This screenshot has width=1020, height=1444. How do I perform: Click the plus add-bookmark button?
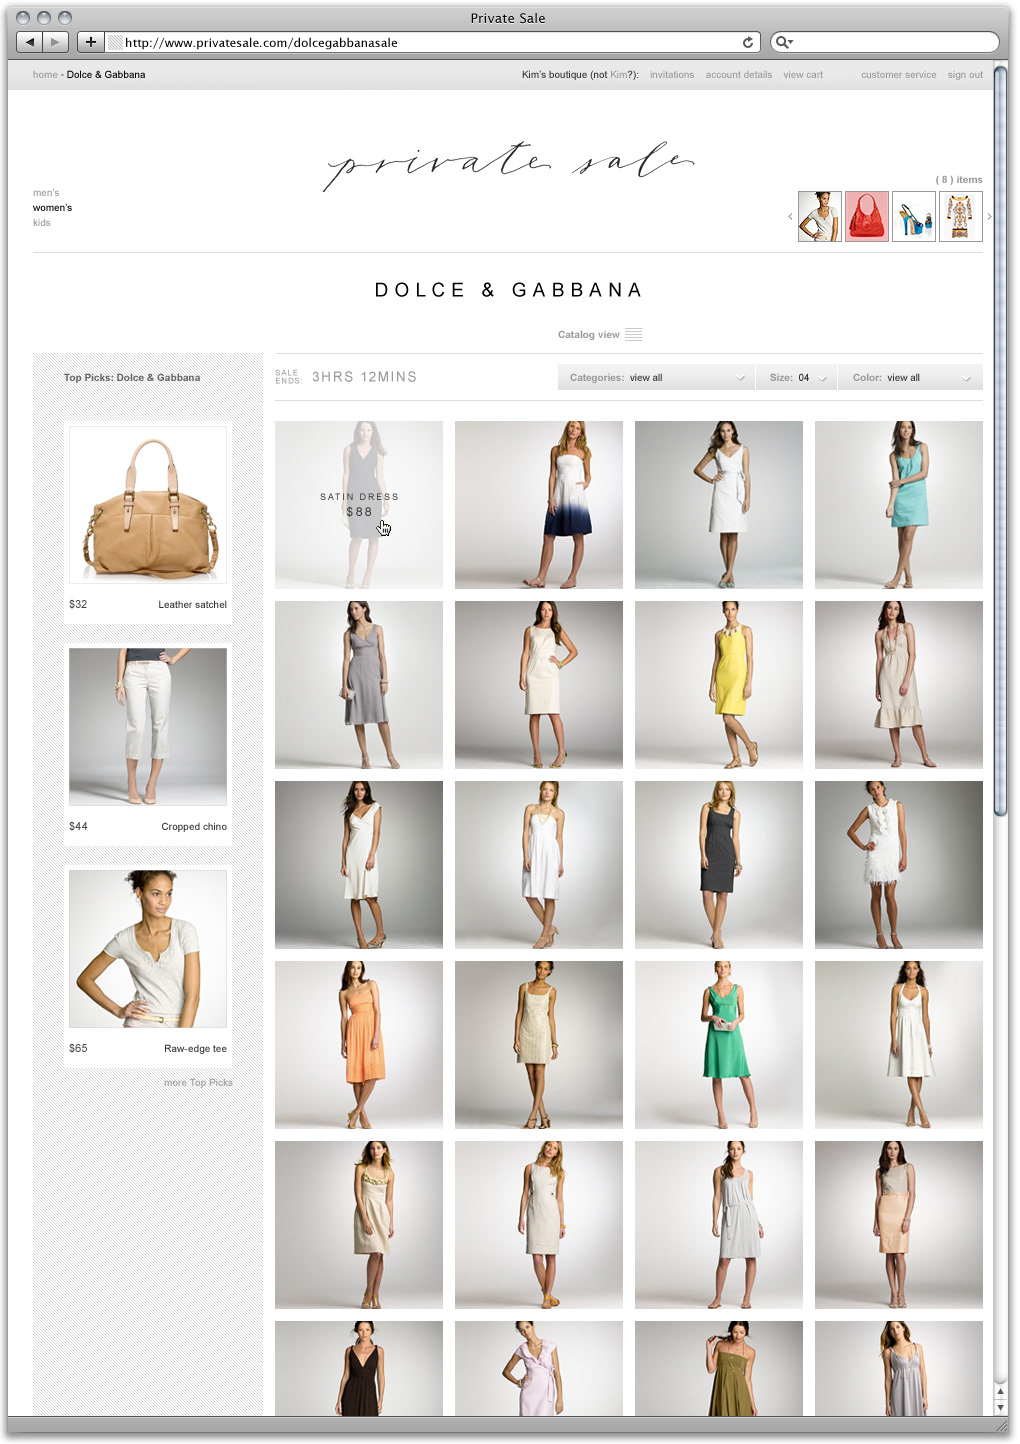pyautogui.click(x=90, y=42)
